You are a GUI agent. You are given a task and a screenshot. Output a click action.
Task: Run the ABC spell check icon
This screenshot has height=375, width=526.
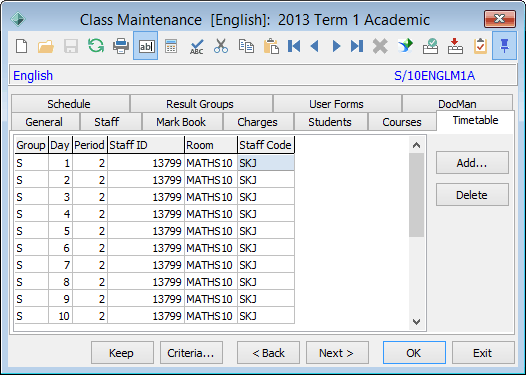197,46
